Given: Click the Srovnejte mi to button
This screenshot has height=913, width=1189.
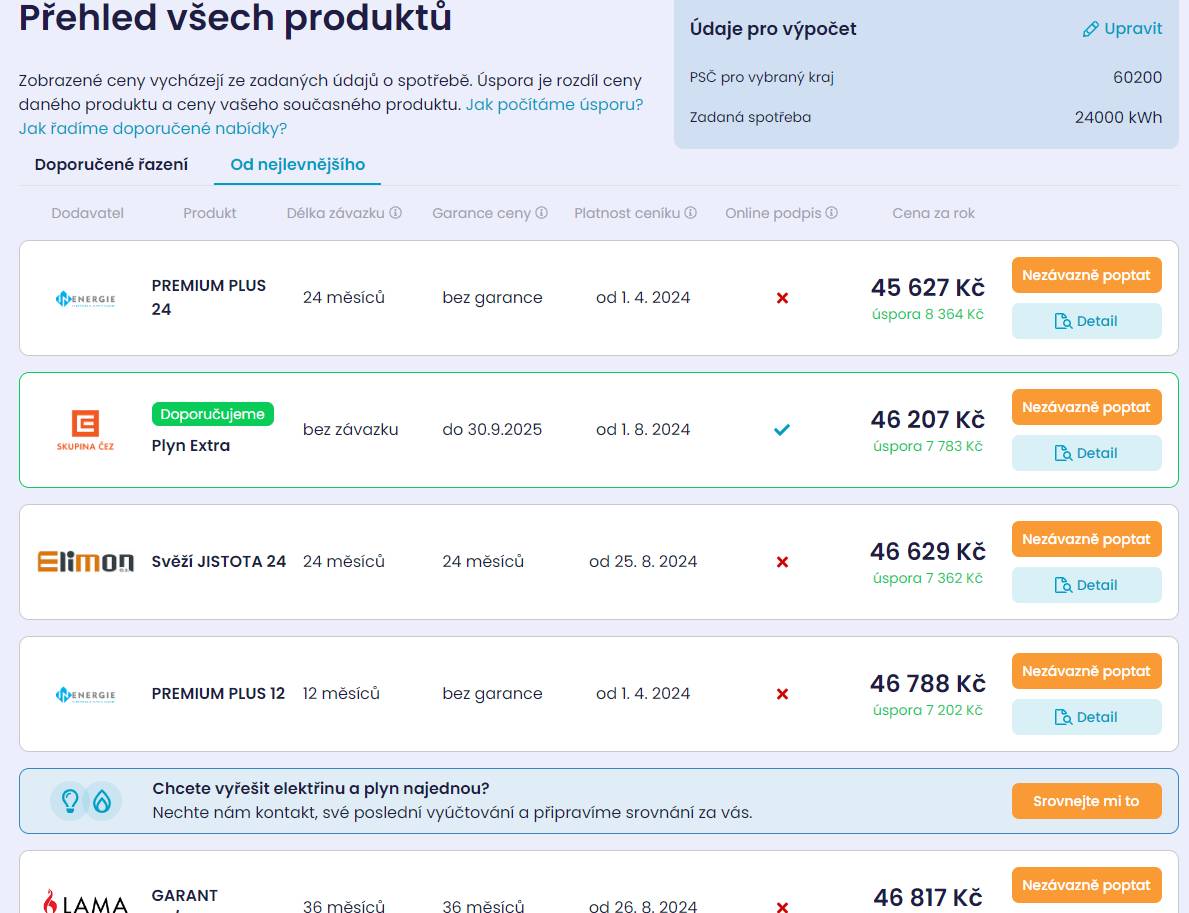Looking at the screenshot, I should [x=1086, y=801].
